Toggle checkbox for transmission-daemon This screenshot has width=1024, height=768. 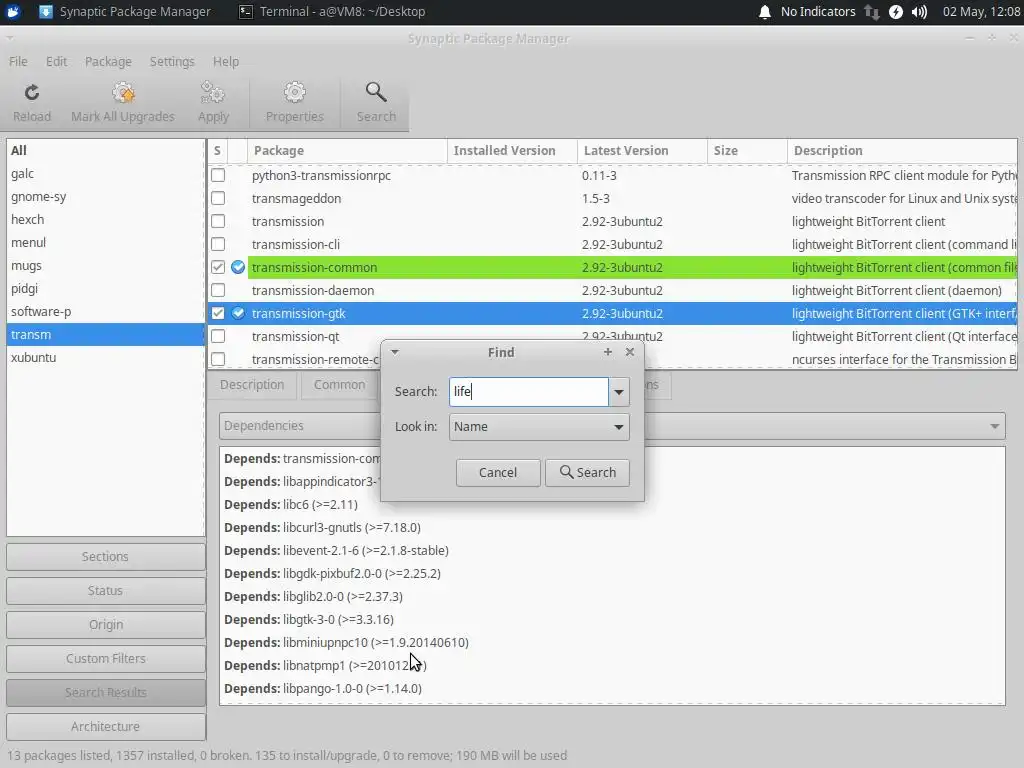coord(218,290)
